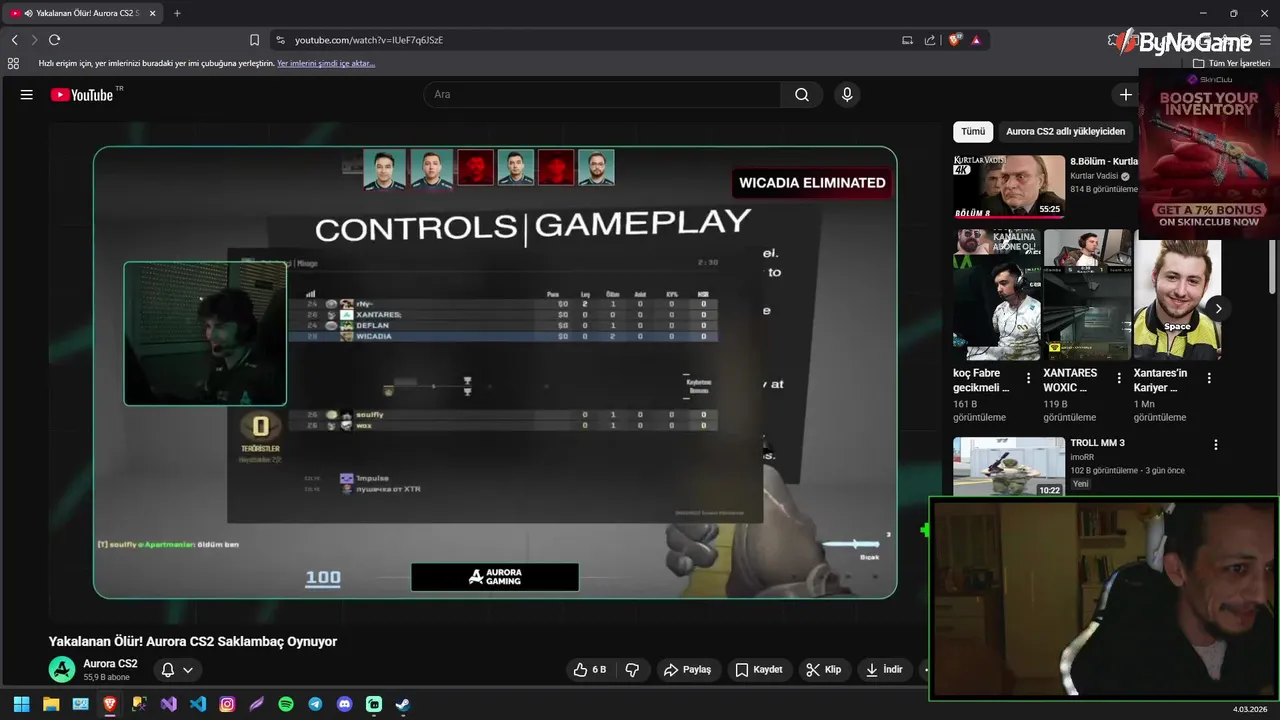This screenshot has height=720, width=1280.
Task: Open the site settings icon in address bar
Action: pyautogui.click(x=280, y=40)
